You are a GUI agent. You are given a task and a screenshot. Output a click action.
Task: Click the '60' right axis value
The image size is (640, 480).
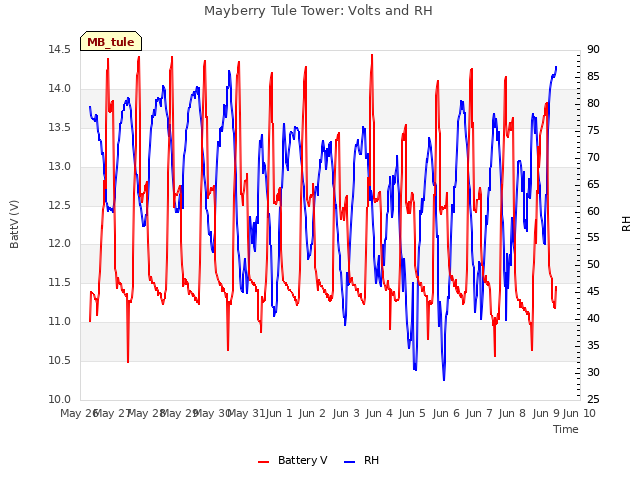click(593, 211)
